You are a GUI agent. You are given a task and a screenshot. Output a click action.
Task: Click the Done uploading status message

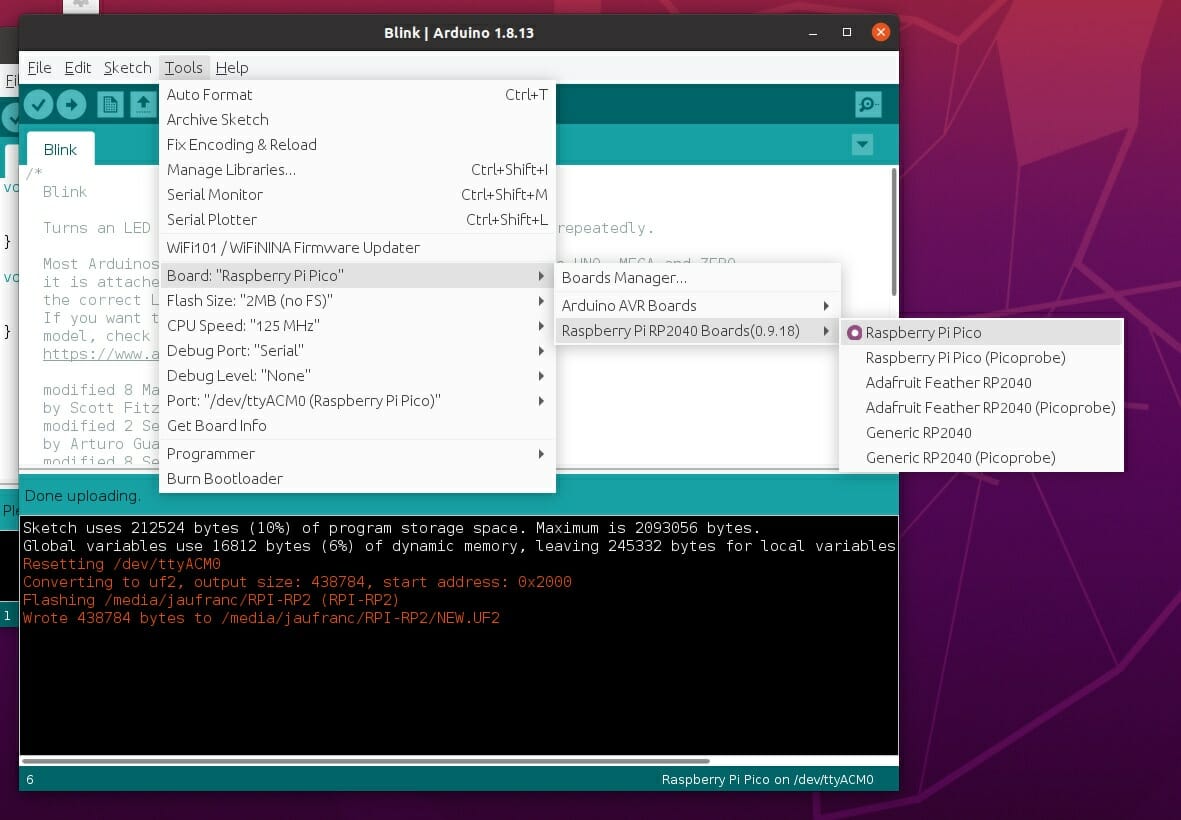pos(83,495)
